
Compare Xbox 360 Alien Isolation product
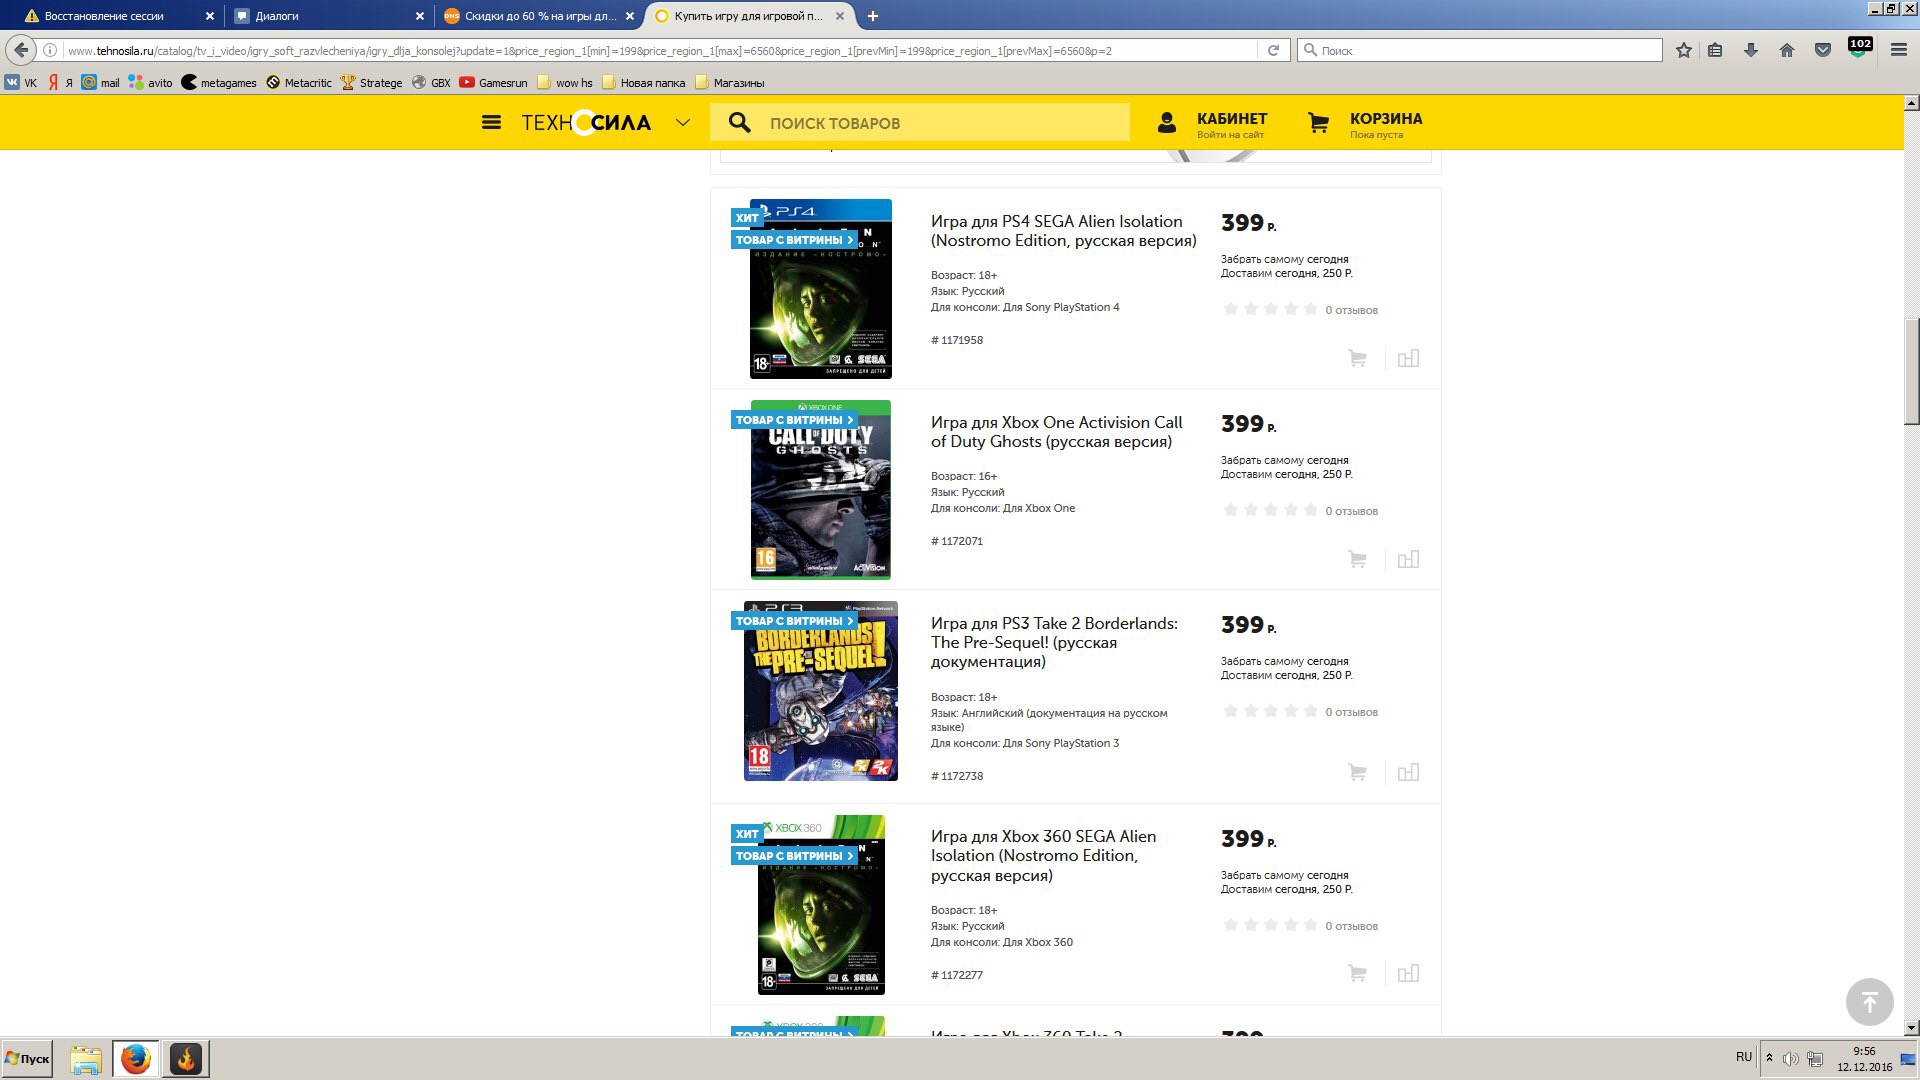1408,973
